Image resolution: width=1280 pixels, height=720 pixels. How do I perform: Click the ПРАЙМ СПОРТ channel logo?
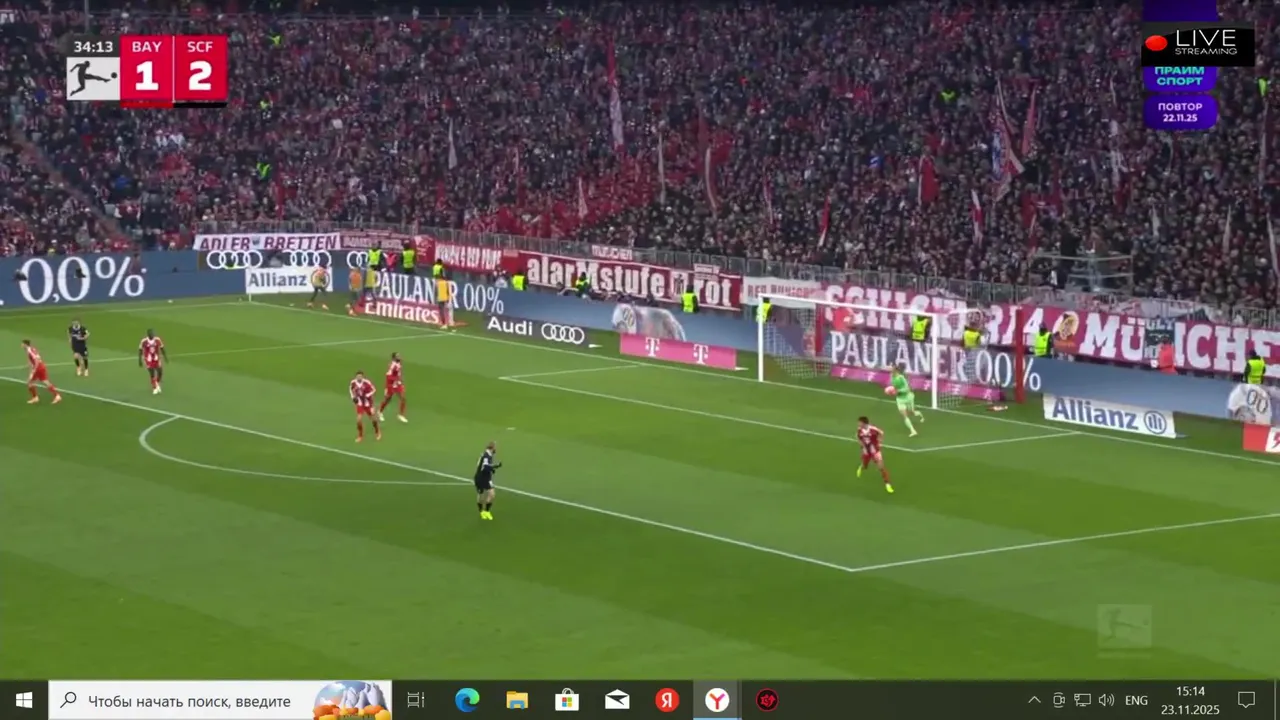[1180, 76]
